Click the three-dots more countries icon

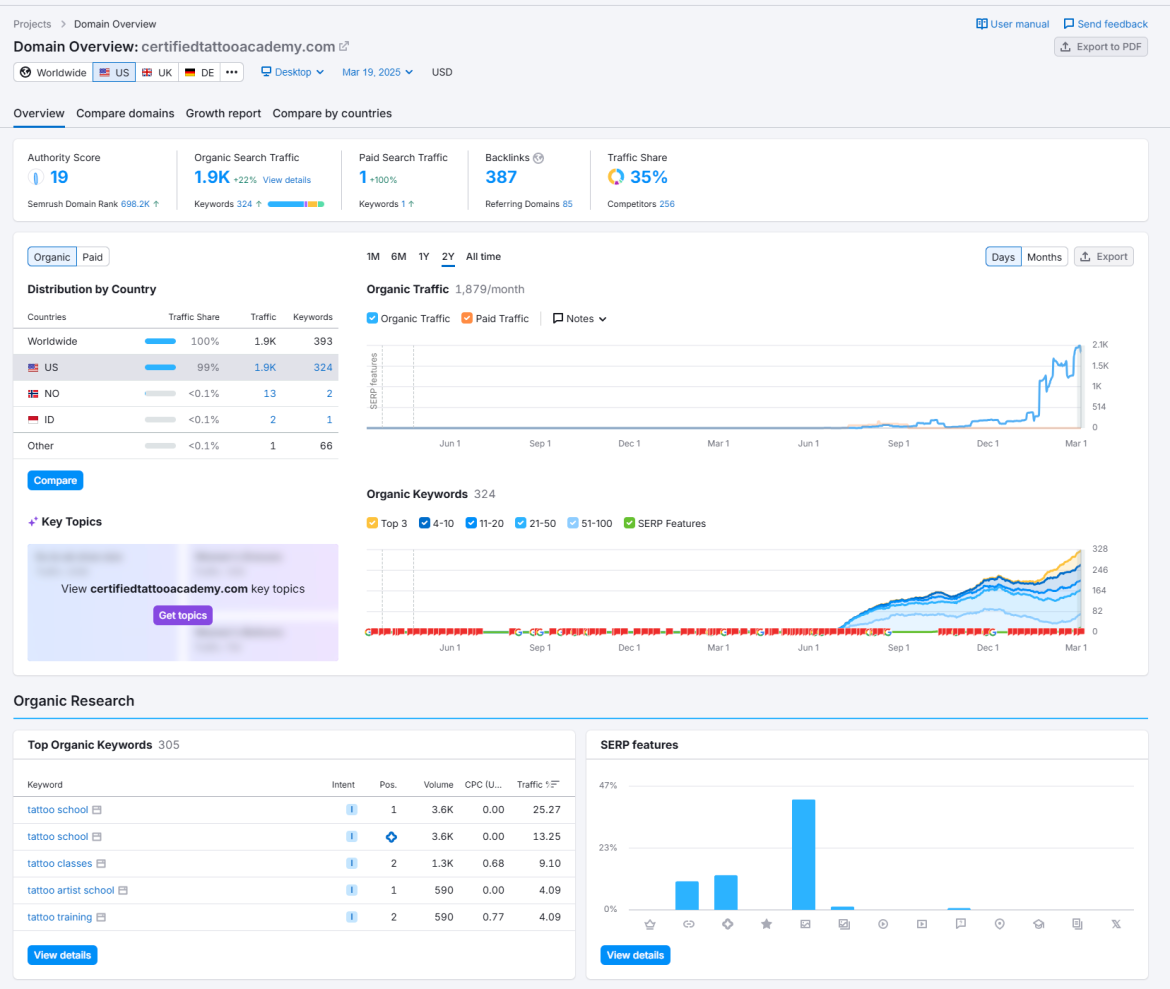pyautogui.click(x=232, y=72)
